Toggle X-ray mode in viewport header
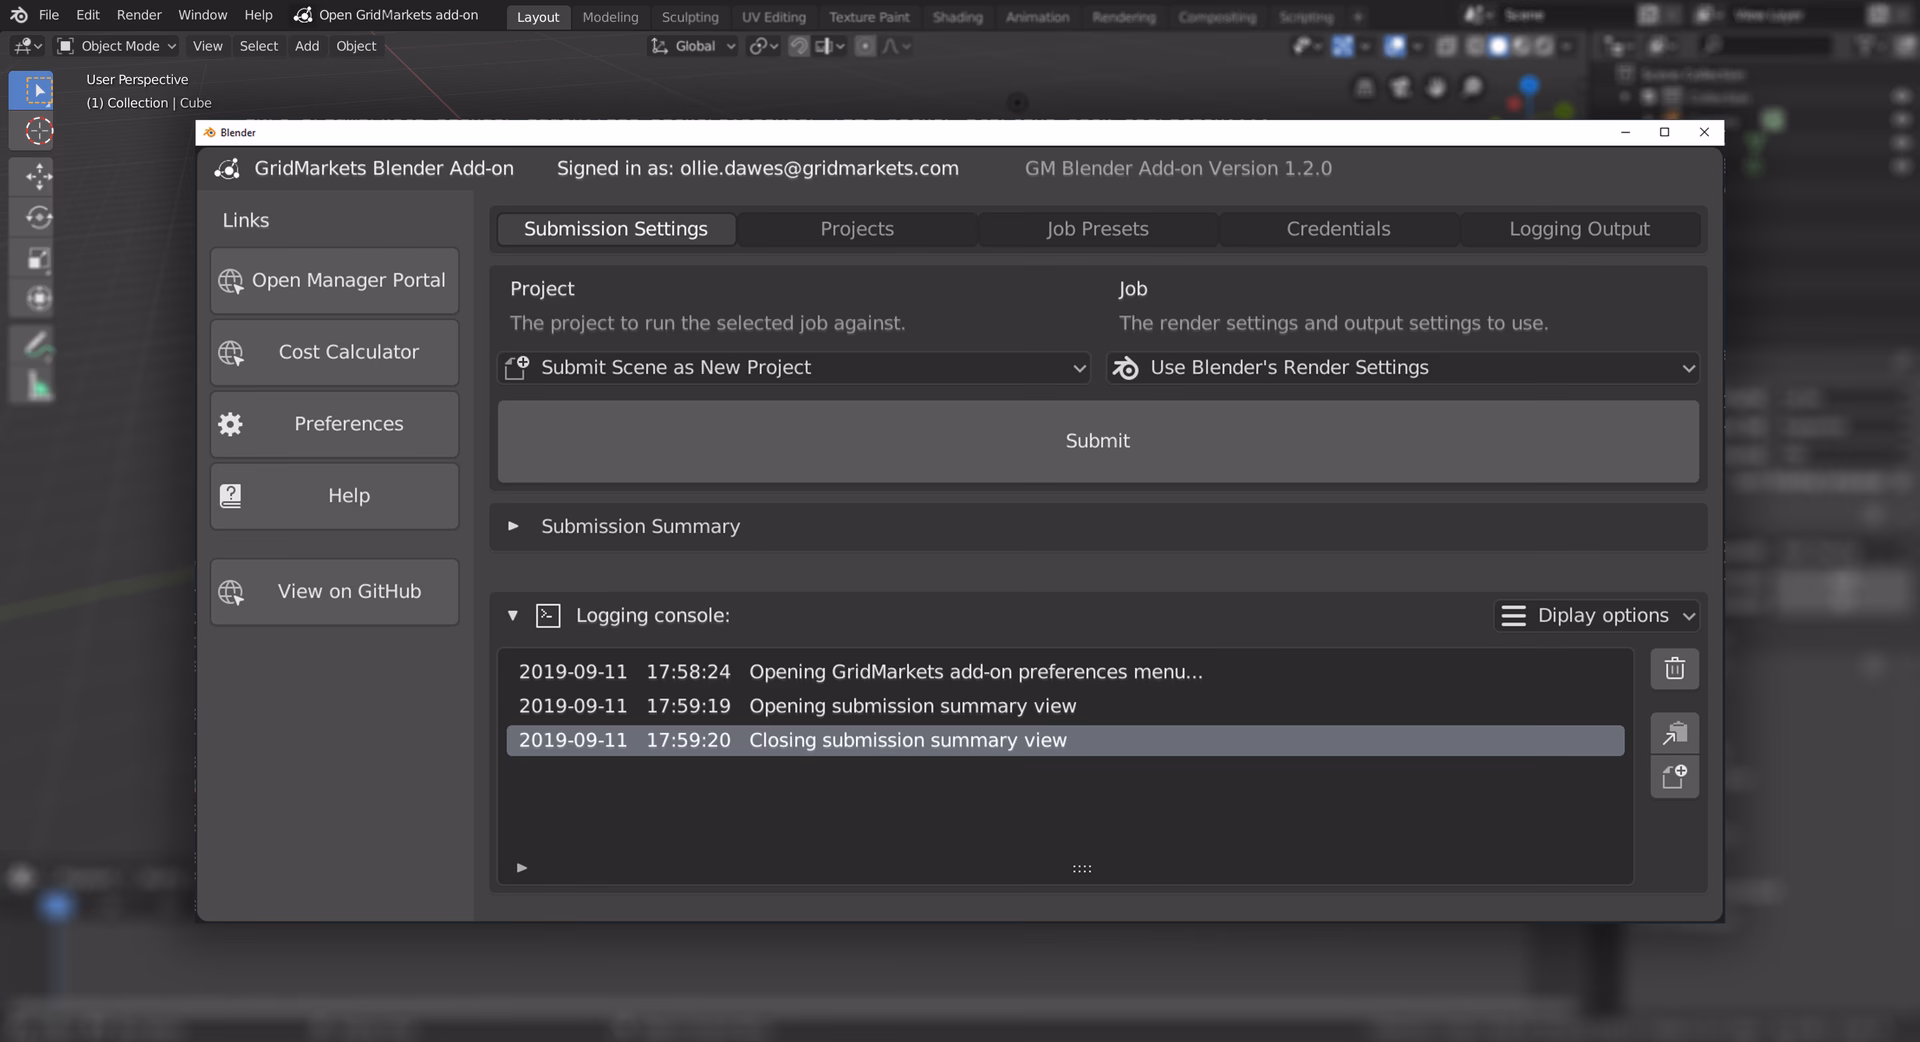 click(1446, 46)
